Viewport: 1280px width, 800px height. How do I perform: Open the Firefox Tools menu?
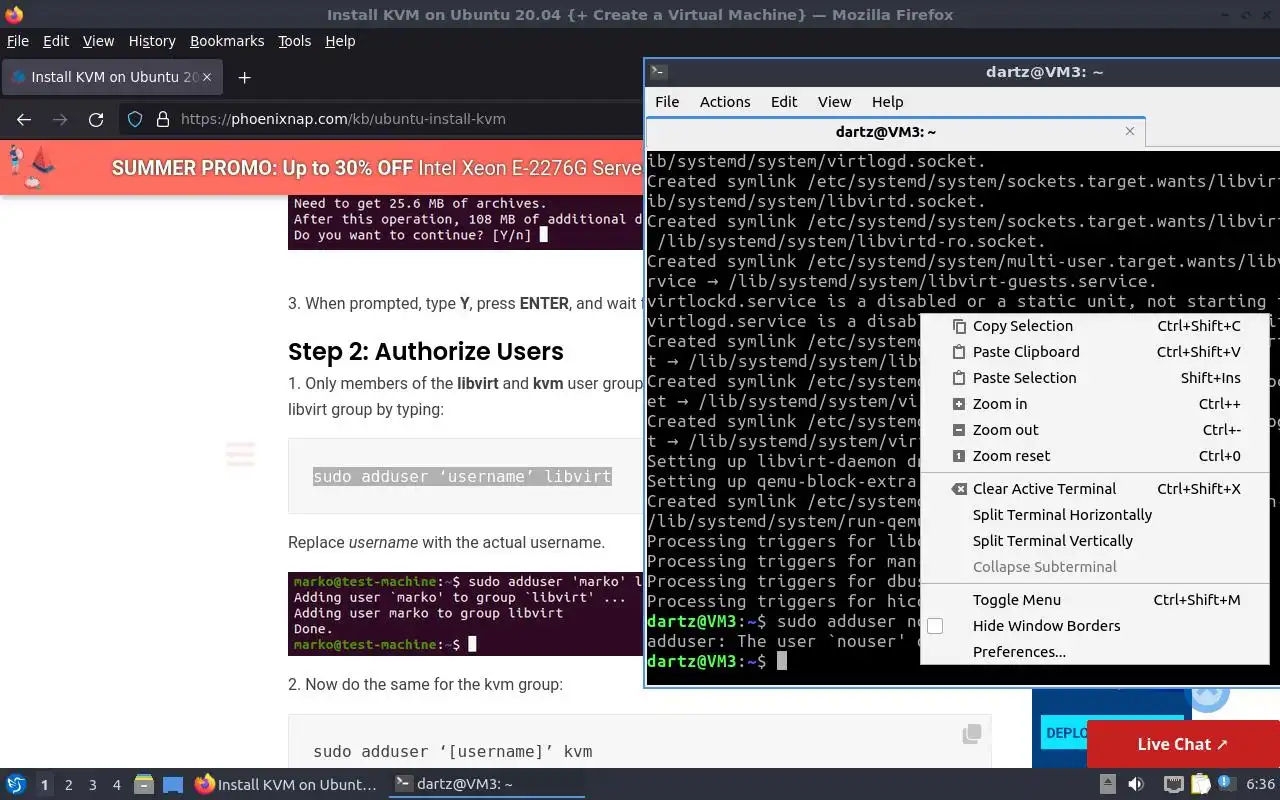pyautogui.click(x=294, y=41)
